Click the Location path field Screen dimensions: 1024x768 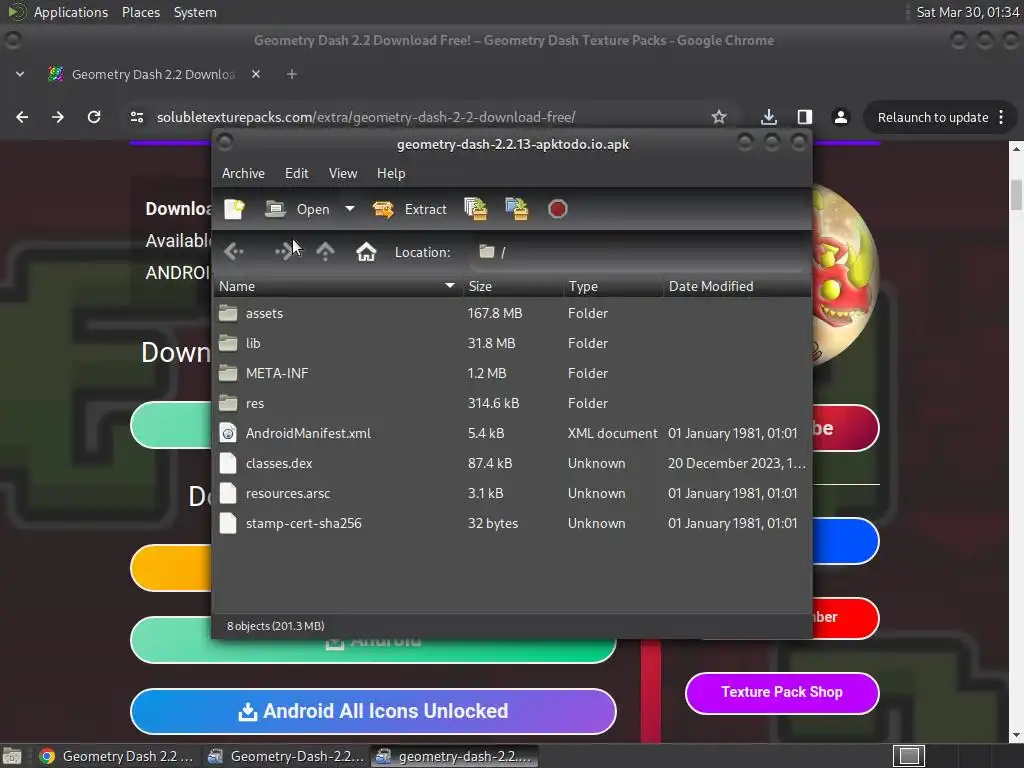[x=637, y=252]
